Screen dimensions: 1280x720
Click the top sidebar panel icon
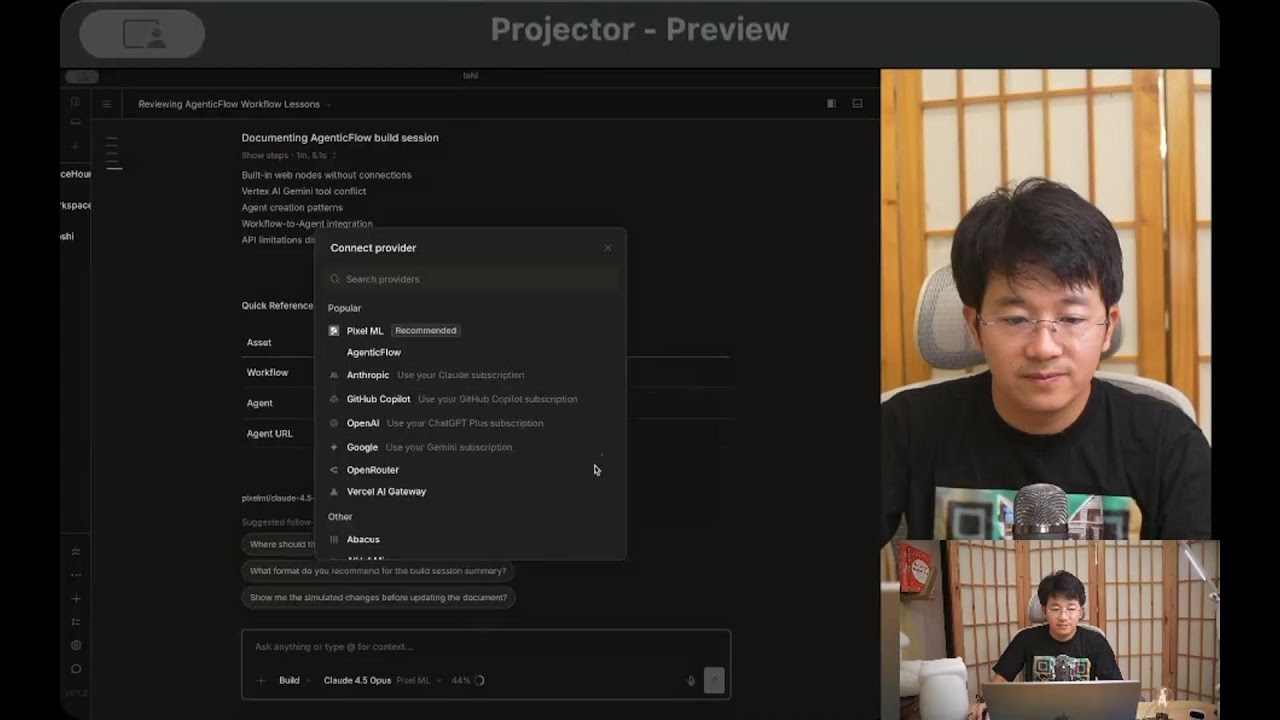(x=75, y=102)
